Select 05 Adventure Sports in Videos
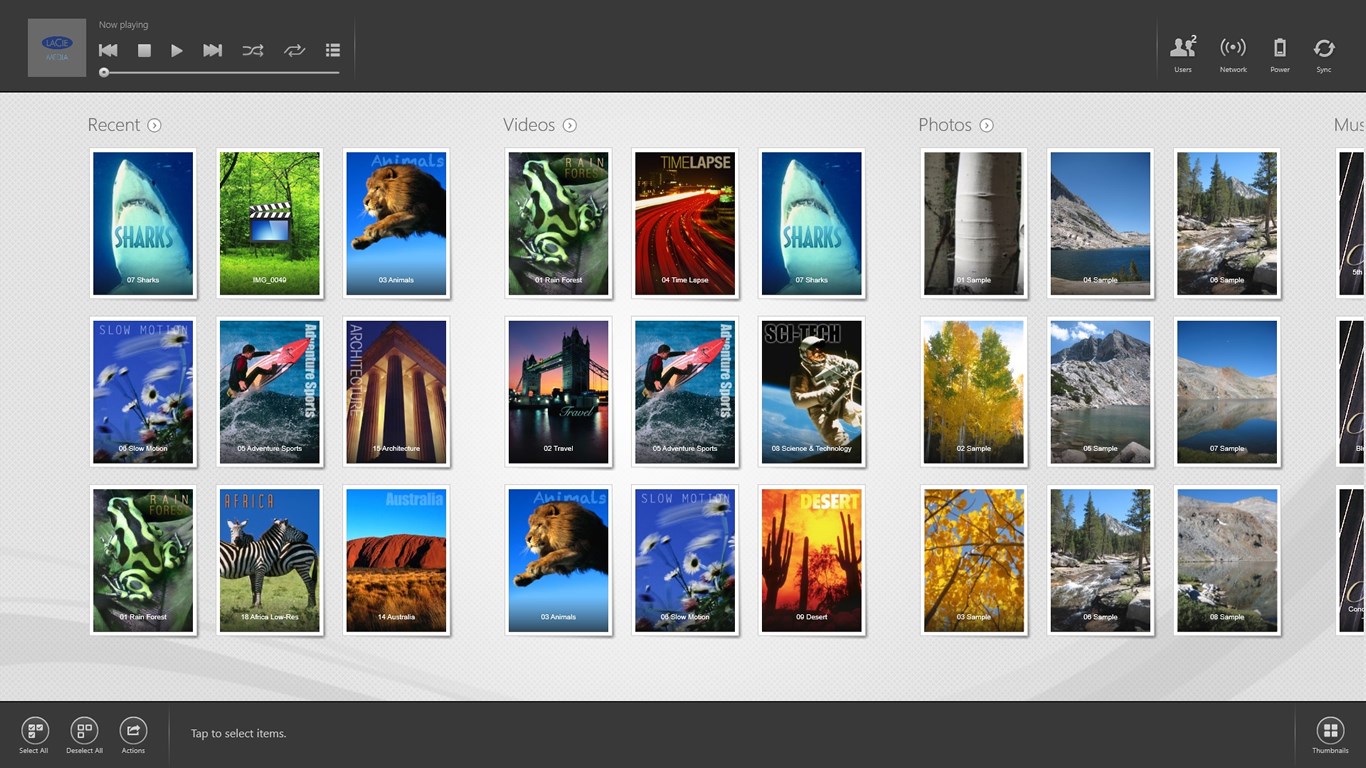1366x768 pixels. 685,392
